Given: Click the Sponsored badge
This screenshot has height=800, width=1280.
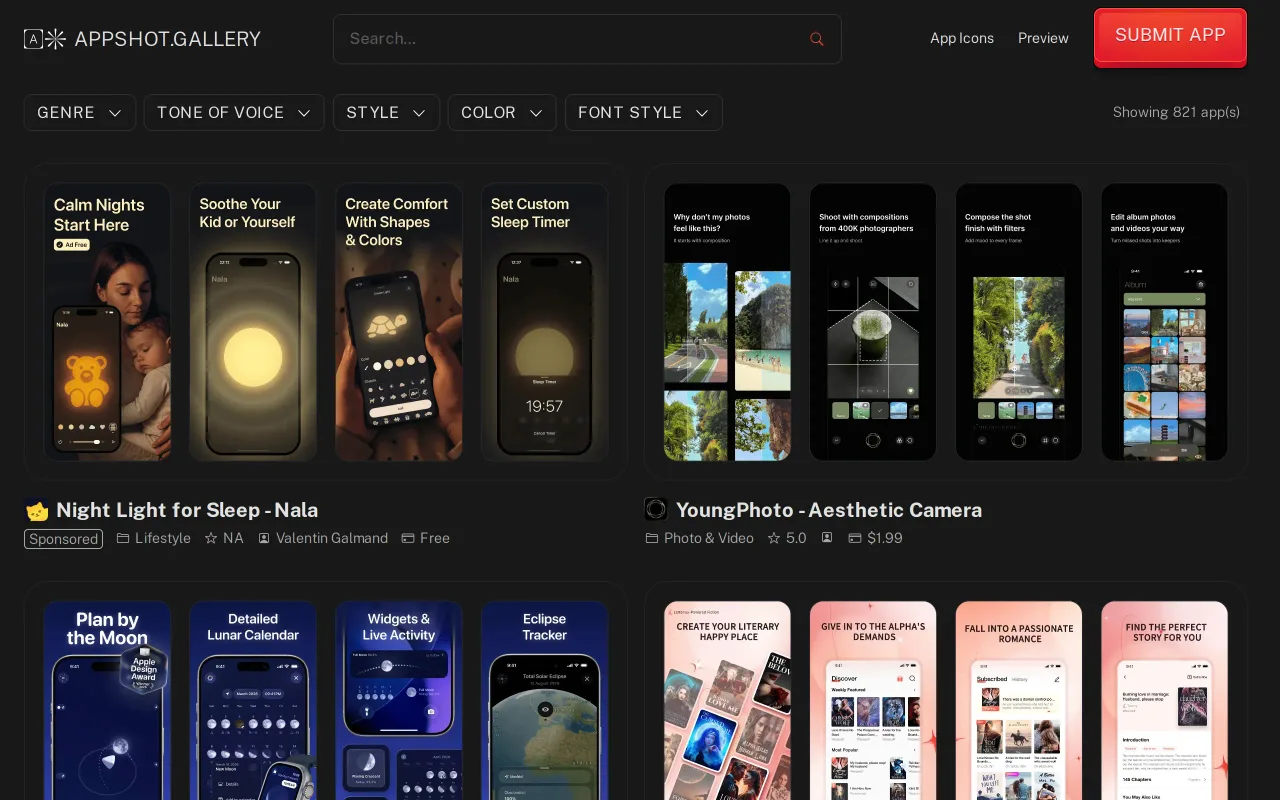Looking at the screenshot, I should click(x=63, y=539).
